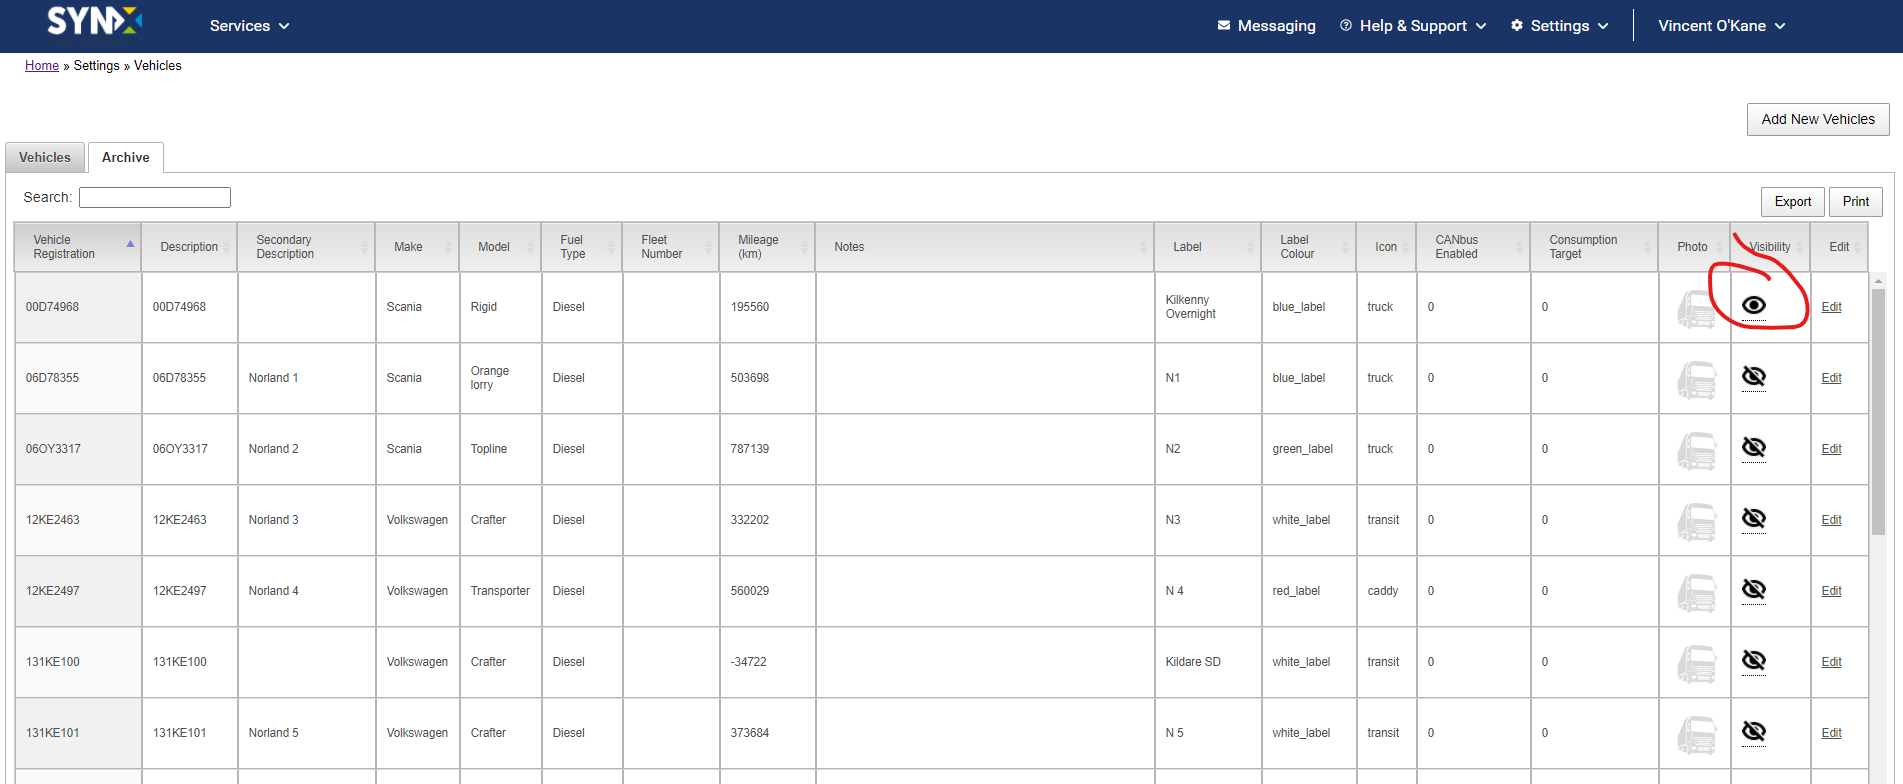Click the SYNX logo
Viewport: 1903px width, 784px height.
[95, 21]
